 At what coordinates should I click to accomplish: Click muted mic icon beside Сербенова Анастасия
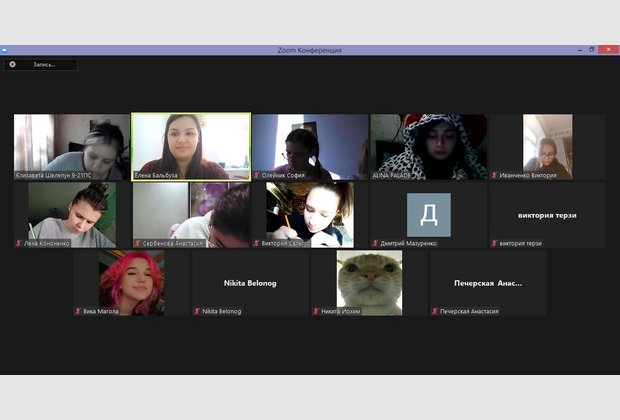tap(138, 243)
